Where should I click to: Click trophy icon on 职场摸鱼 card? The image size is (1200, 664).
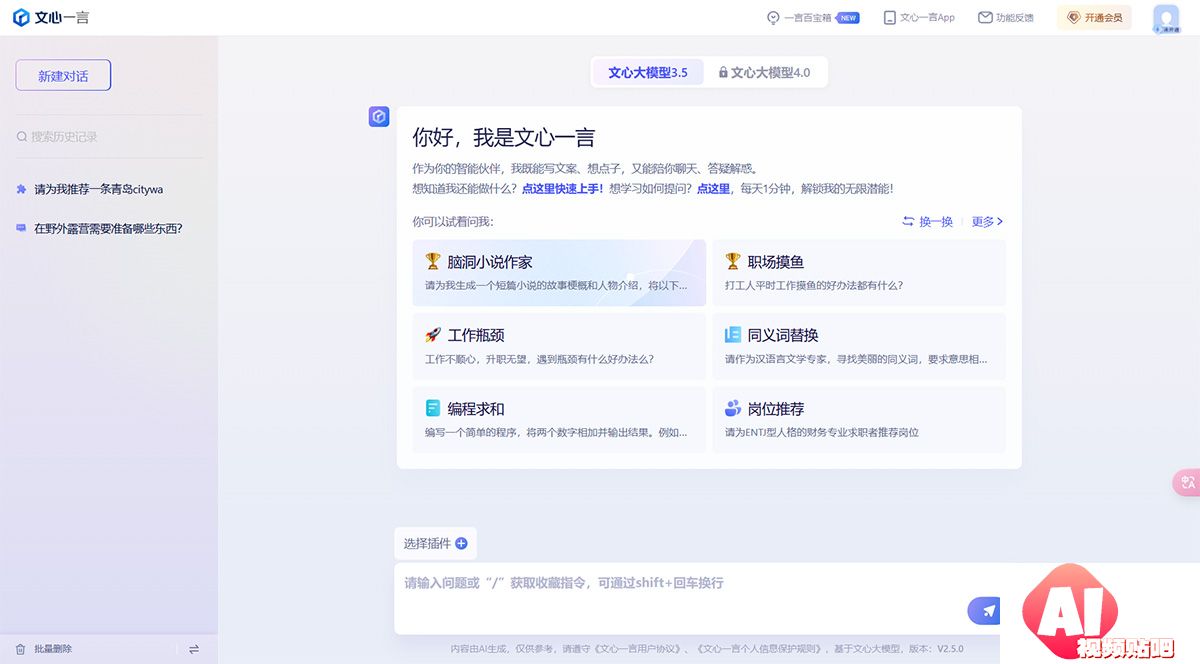733,262
